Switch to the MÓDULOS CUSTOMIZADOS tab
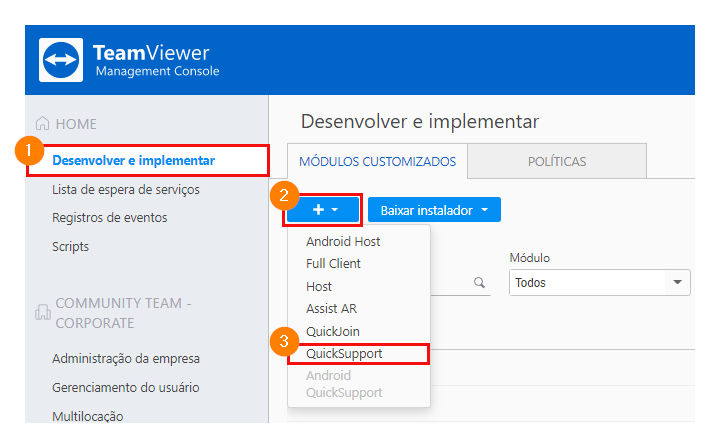This screenshot has height=448, width=720. pos(377,162)
